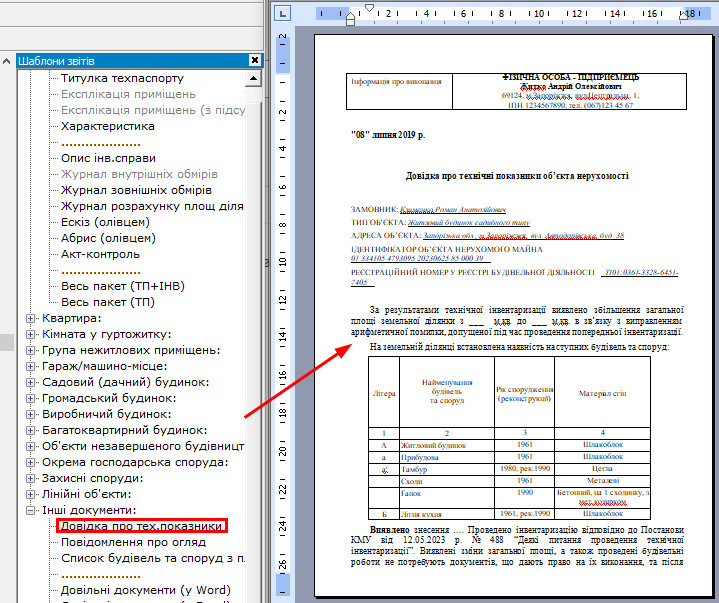This screenshot has width=719, height=603.
Task: Open Довільні документи (у Word) item
Action: [x=146, y=590]
